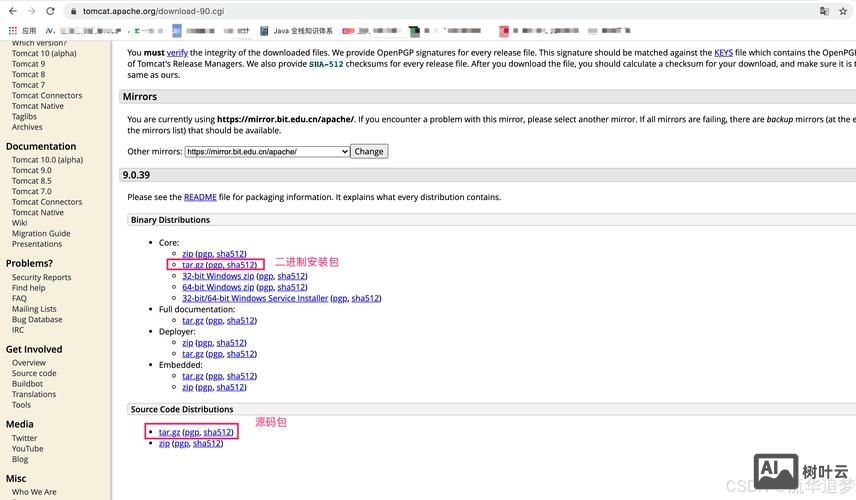This screenshot has height=500, width=856.
Task: Open Tomcat 9.0 documentation link
Action: click(32, 170)
